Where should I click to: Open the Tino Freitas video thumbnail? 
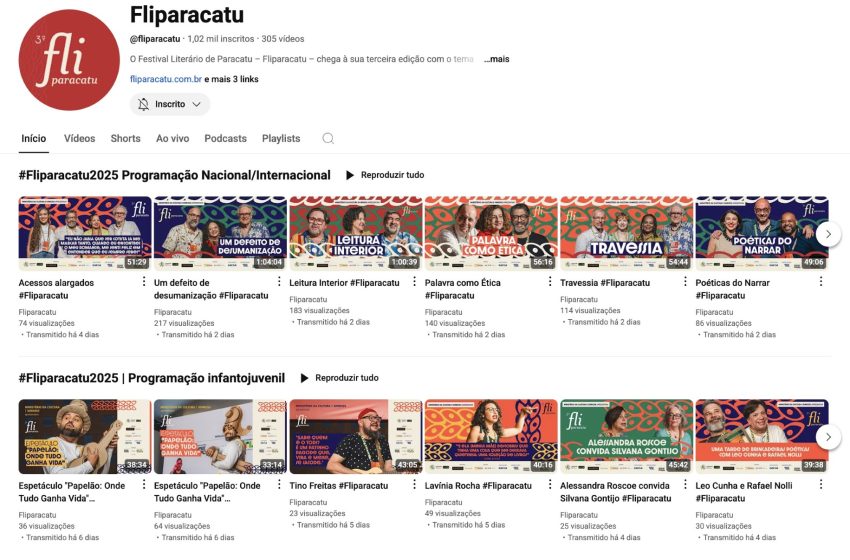[356, 436]
